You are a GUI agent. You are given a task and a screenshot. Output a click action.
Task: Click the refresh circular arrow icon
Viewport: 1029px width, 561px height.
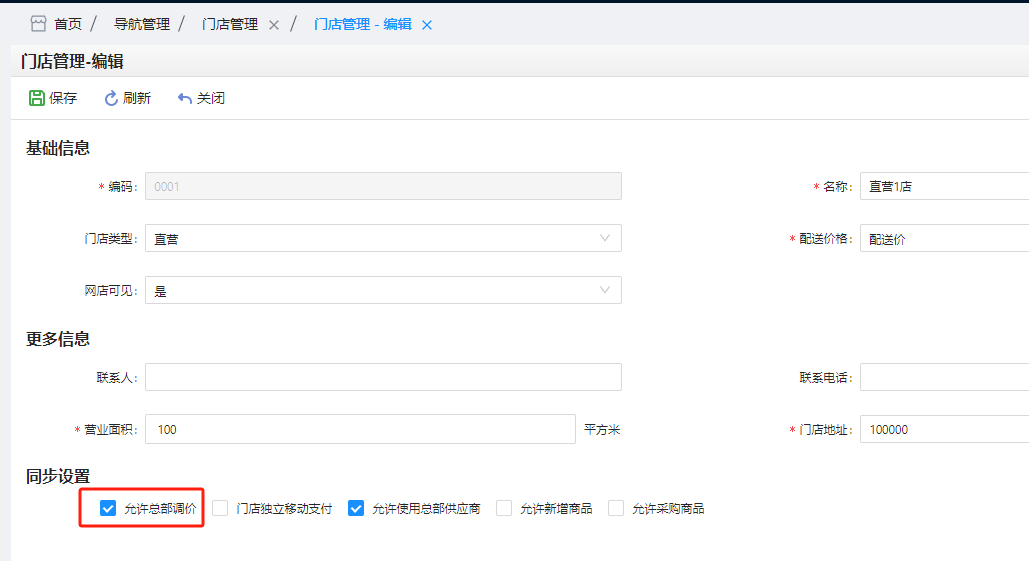(111, 98)
